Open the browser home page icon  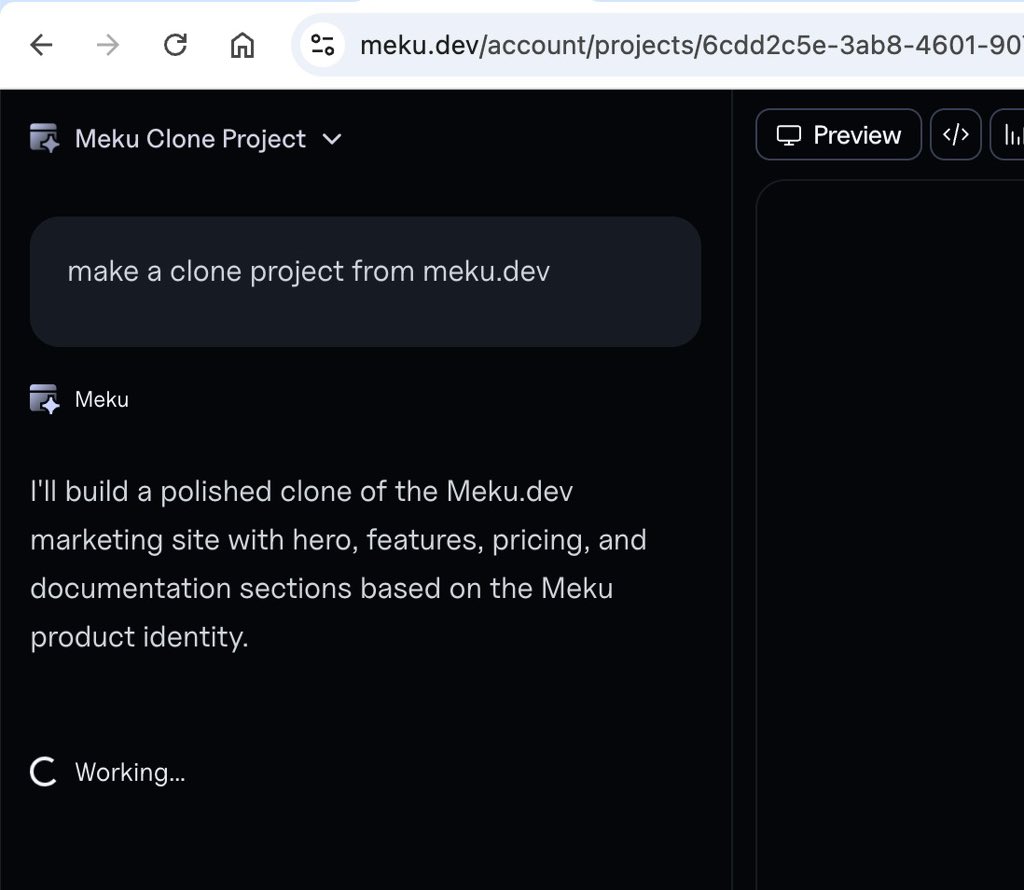[242, 45]
